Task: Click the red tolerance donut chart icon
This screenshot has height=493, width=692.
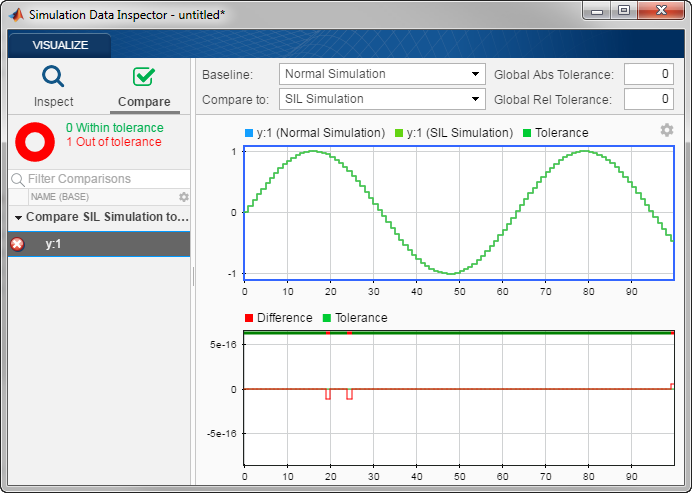Action: point(34,141)
